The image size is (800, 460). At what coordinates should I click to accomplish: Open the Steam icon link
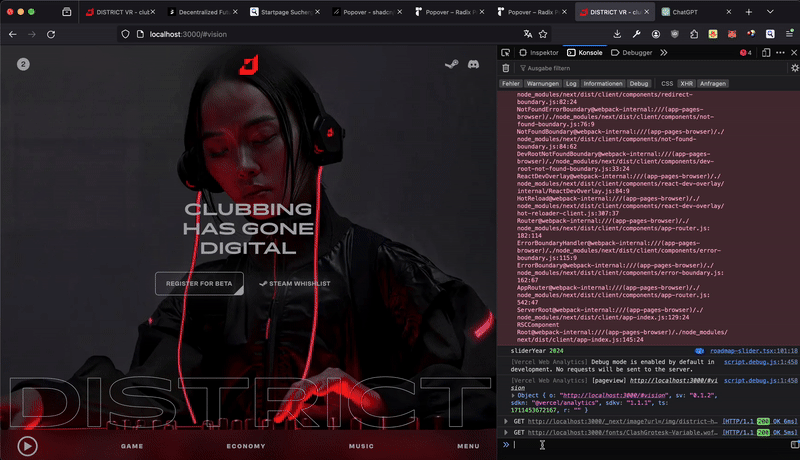(451, 65)
